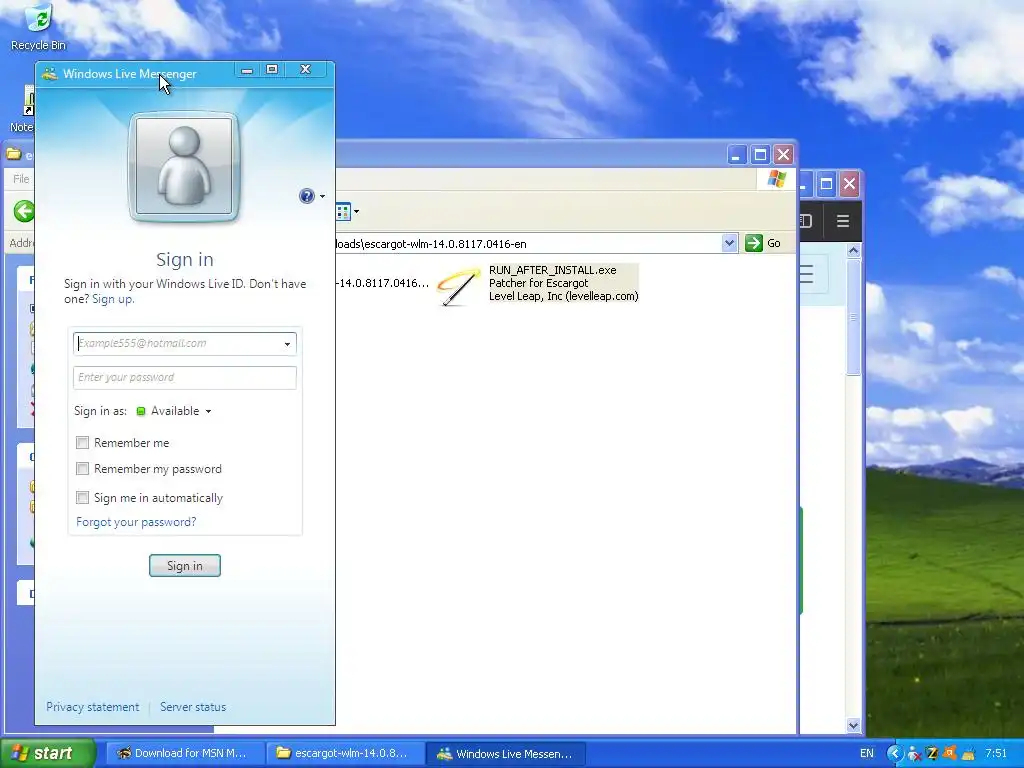The height and width of the screenshot is (768, 1024).
Task: Open the Views dropdown arrow in Explorer
Action: (x=356, y=212)
